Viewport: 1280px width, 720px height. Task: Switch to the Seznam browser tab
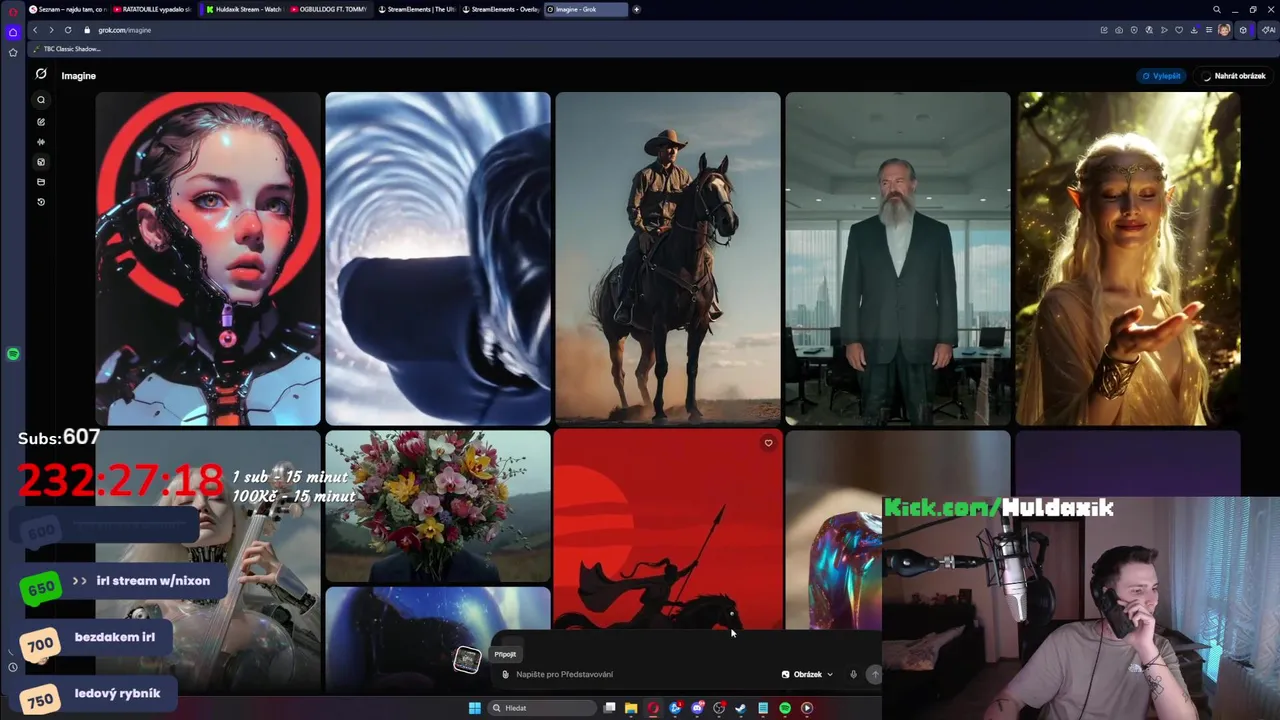coord(66,9)
